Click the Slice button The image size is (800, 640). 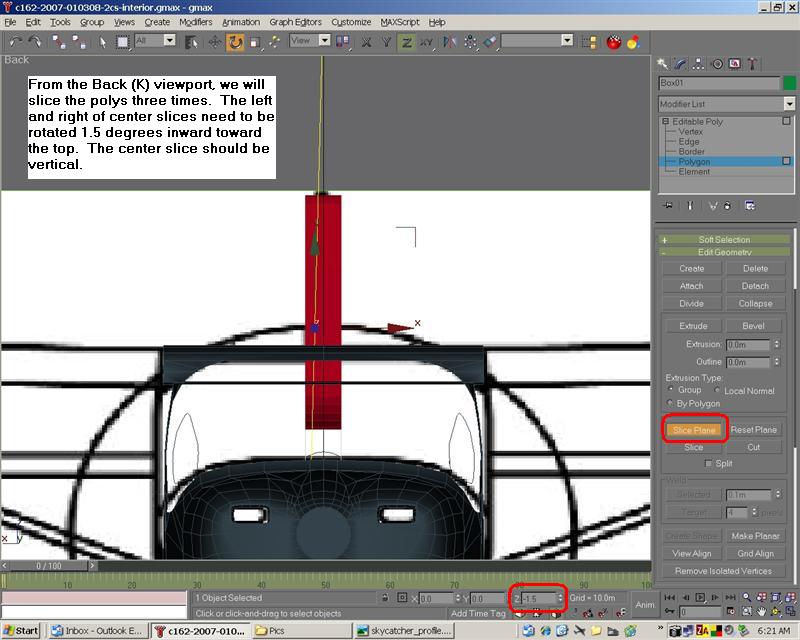point(693,447)
